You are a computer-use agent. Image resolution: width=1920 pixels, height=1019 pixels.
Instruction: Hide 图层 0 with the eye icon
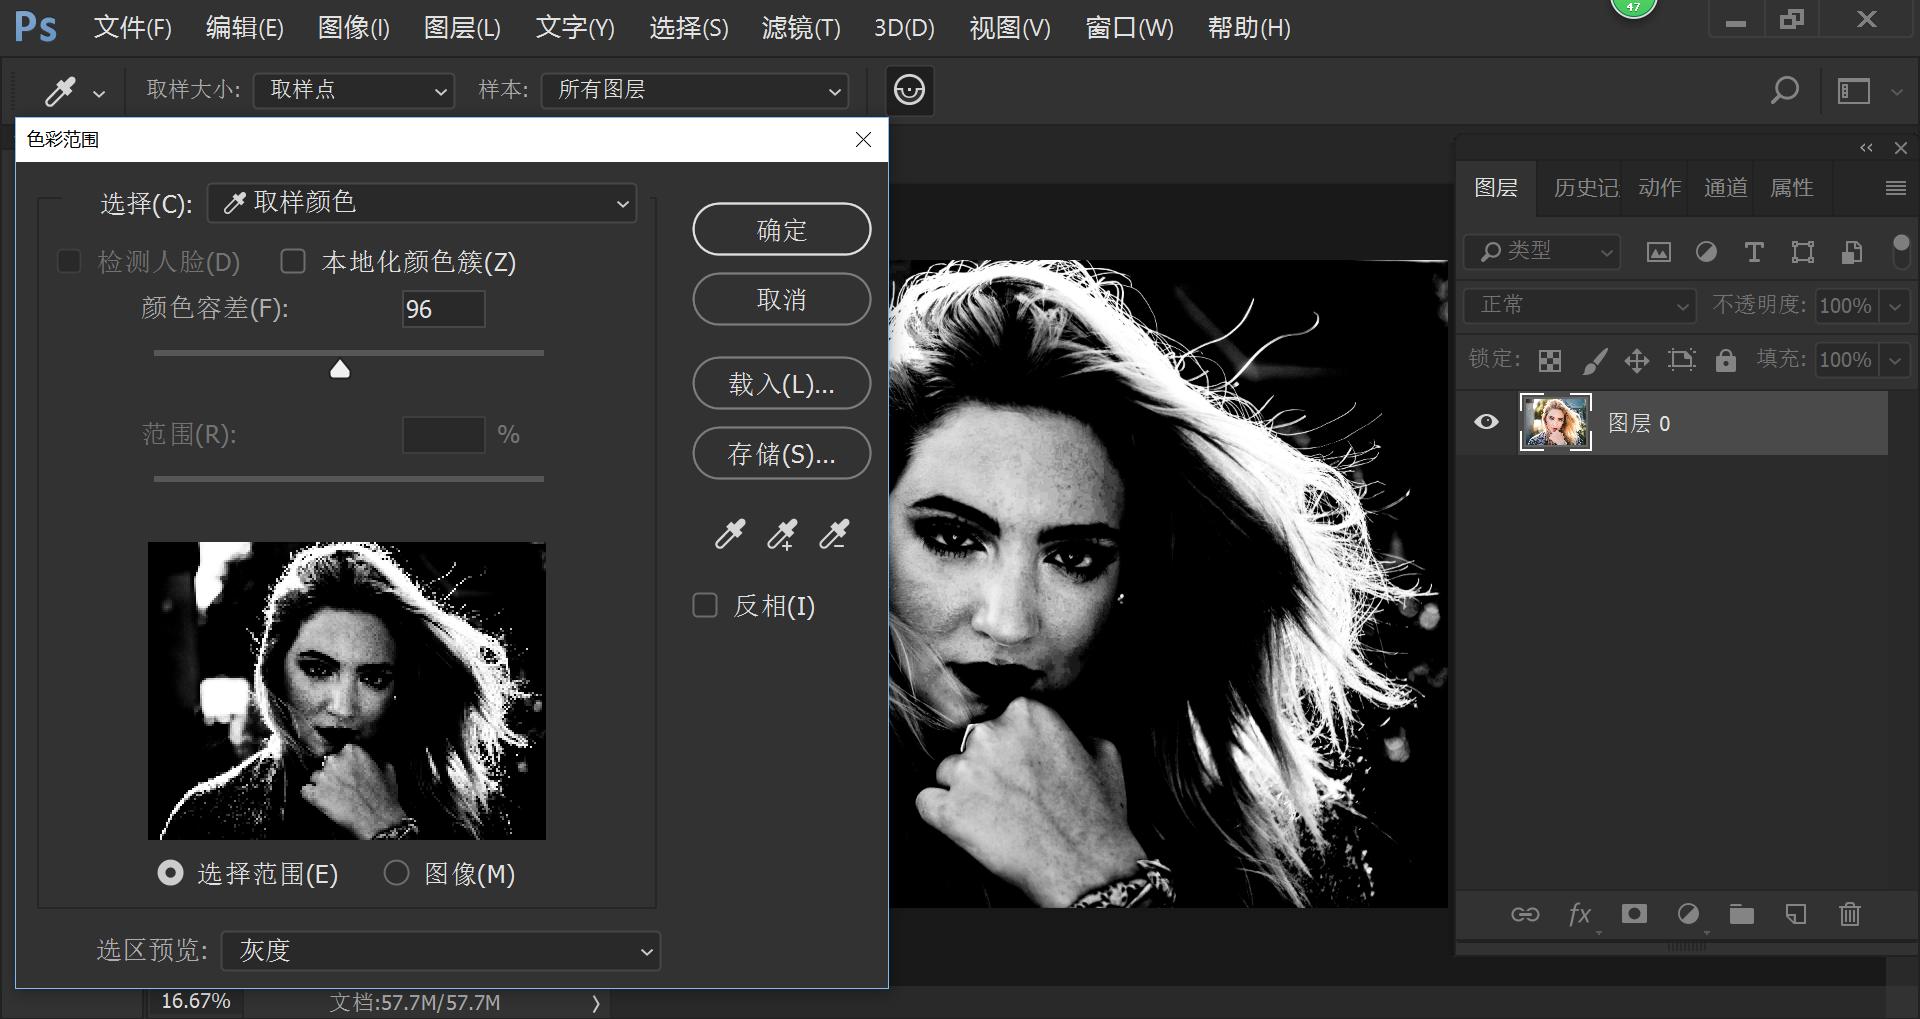point(1487,422)
